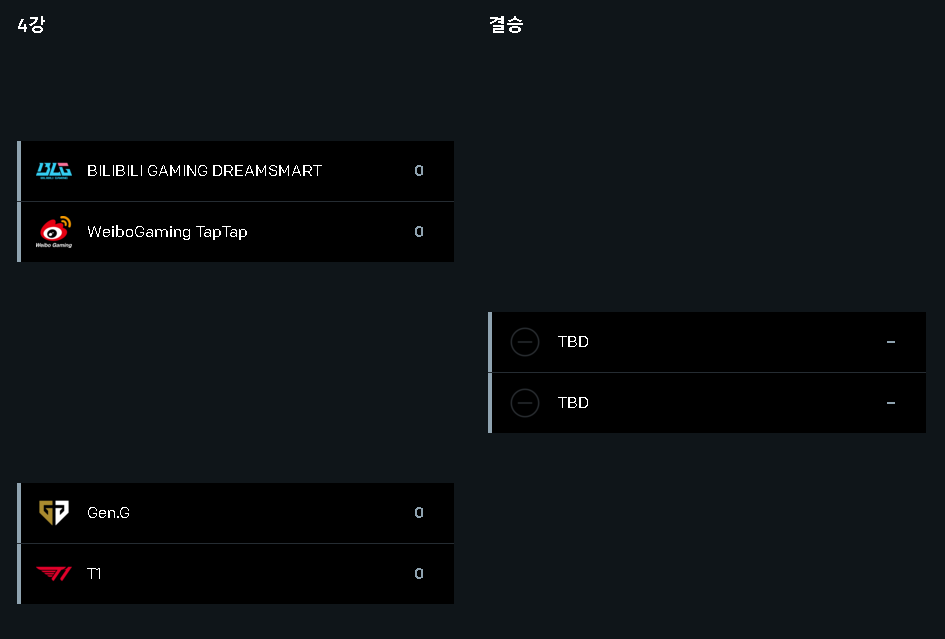
Task: Click the second TBD score dash
Action: point(891,403)
